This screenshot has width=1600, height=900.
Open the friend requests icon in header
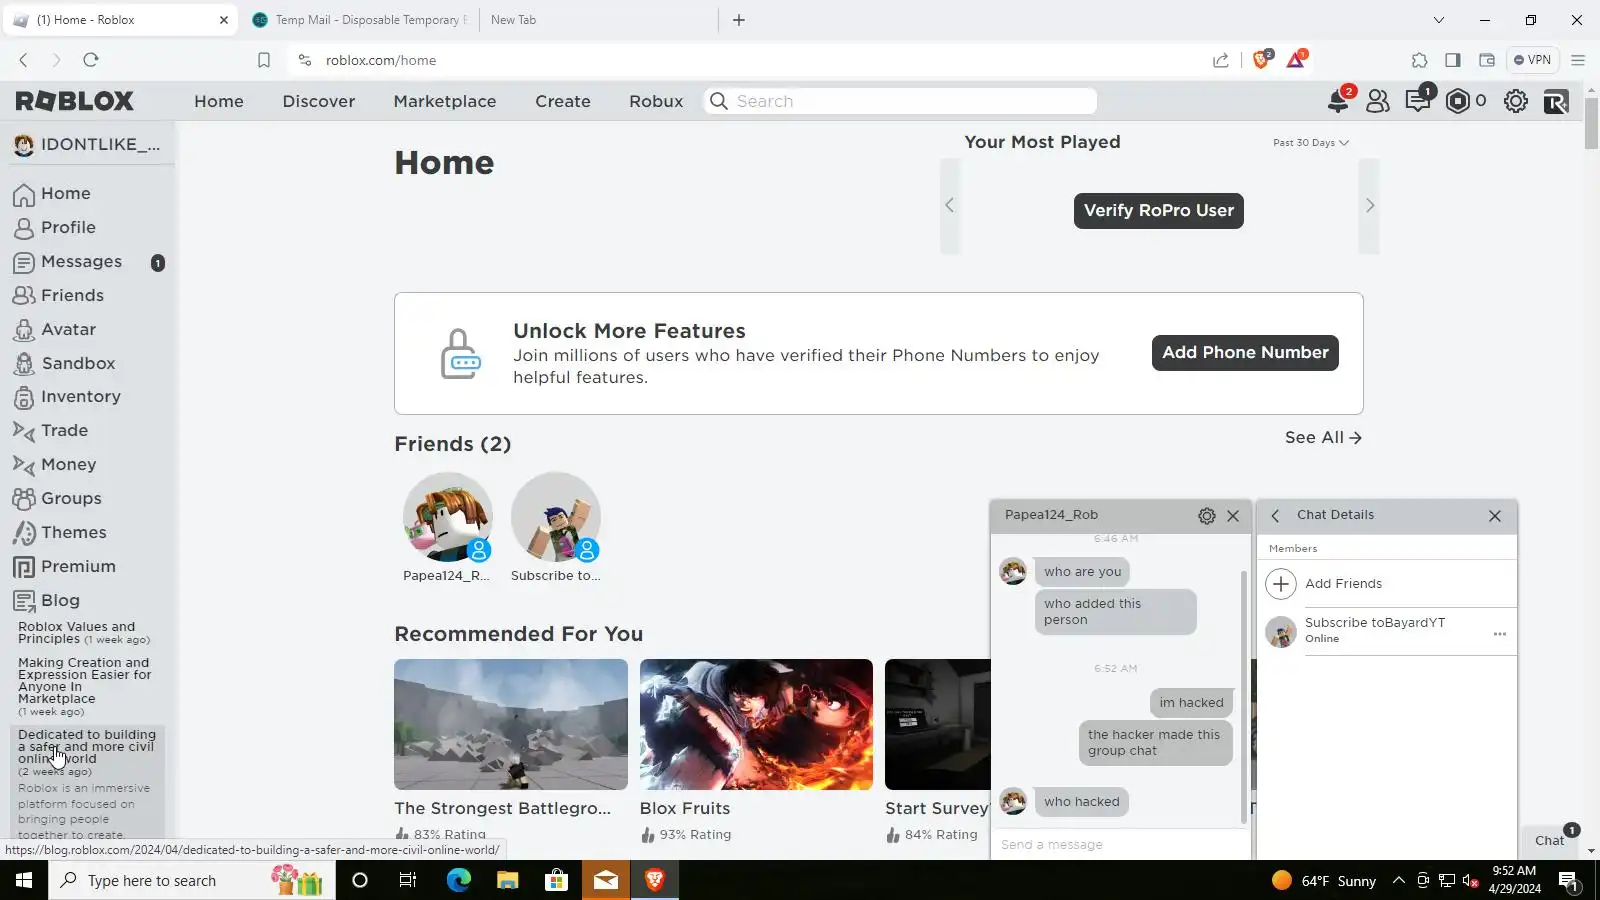pos(1378,101)
